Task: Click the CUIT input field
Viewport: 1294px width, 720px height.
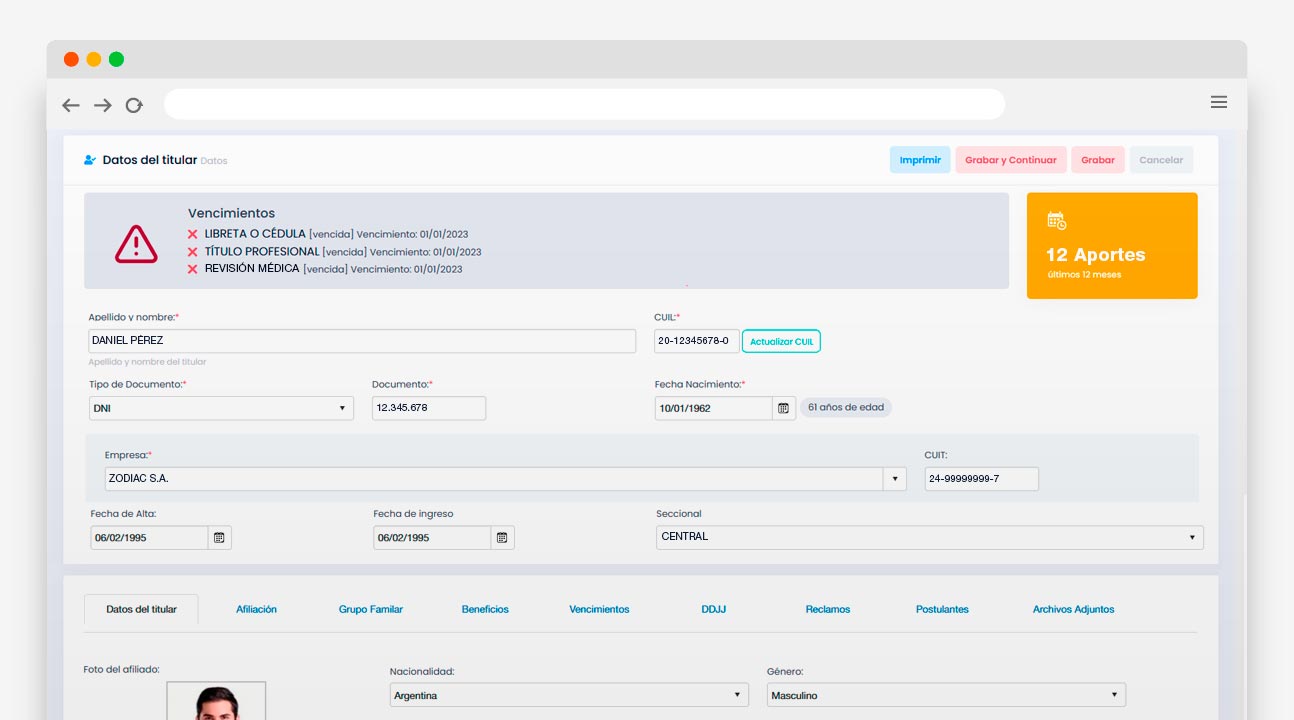Action: click(982, 479)
